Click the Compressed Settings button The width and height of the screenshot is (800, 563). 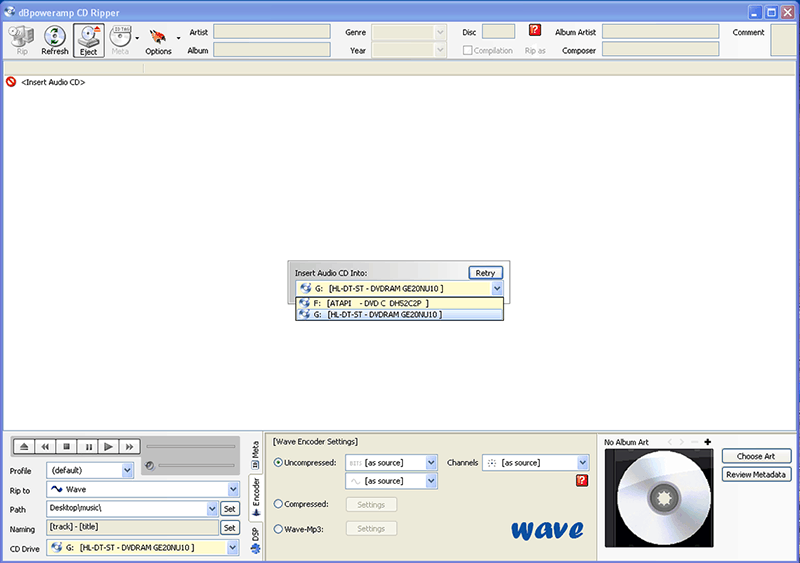[x=371, y=504]
